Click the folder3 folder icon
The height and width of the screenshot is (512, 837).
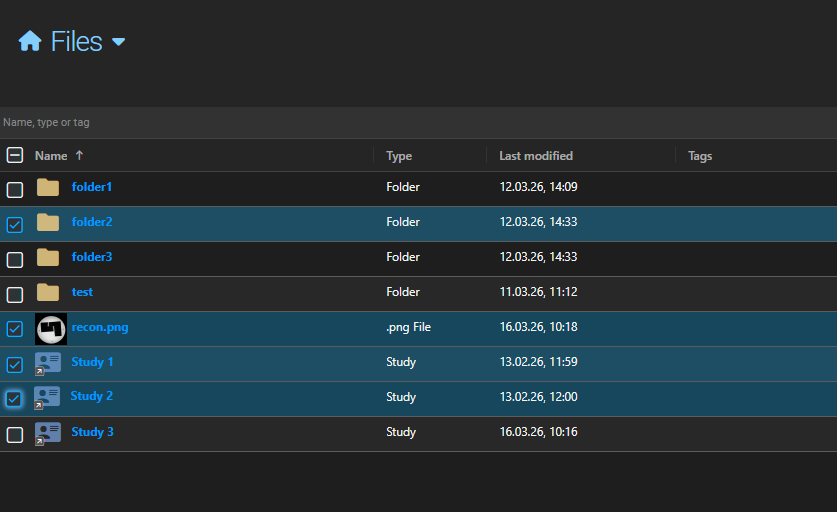48,258
